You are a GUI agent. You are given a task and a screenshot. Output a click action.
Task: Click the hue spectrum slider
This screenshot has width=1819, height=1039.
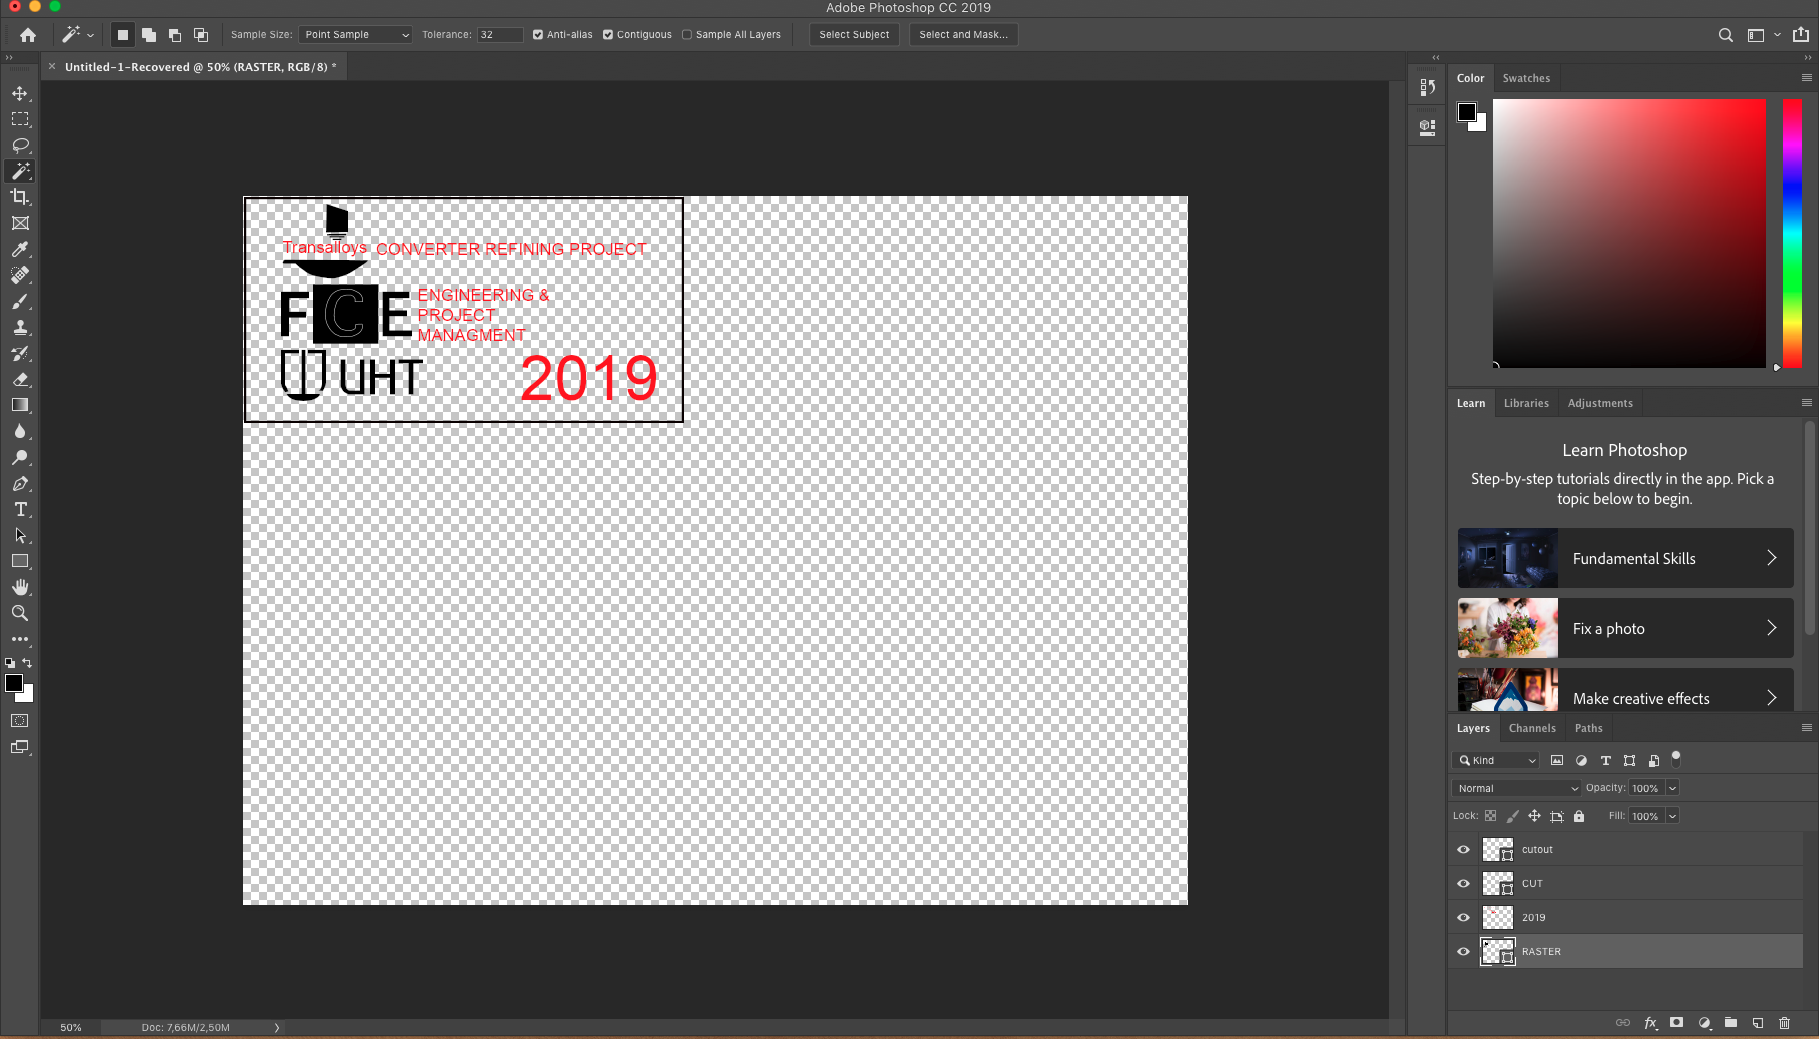[1792, 233]
